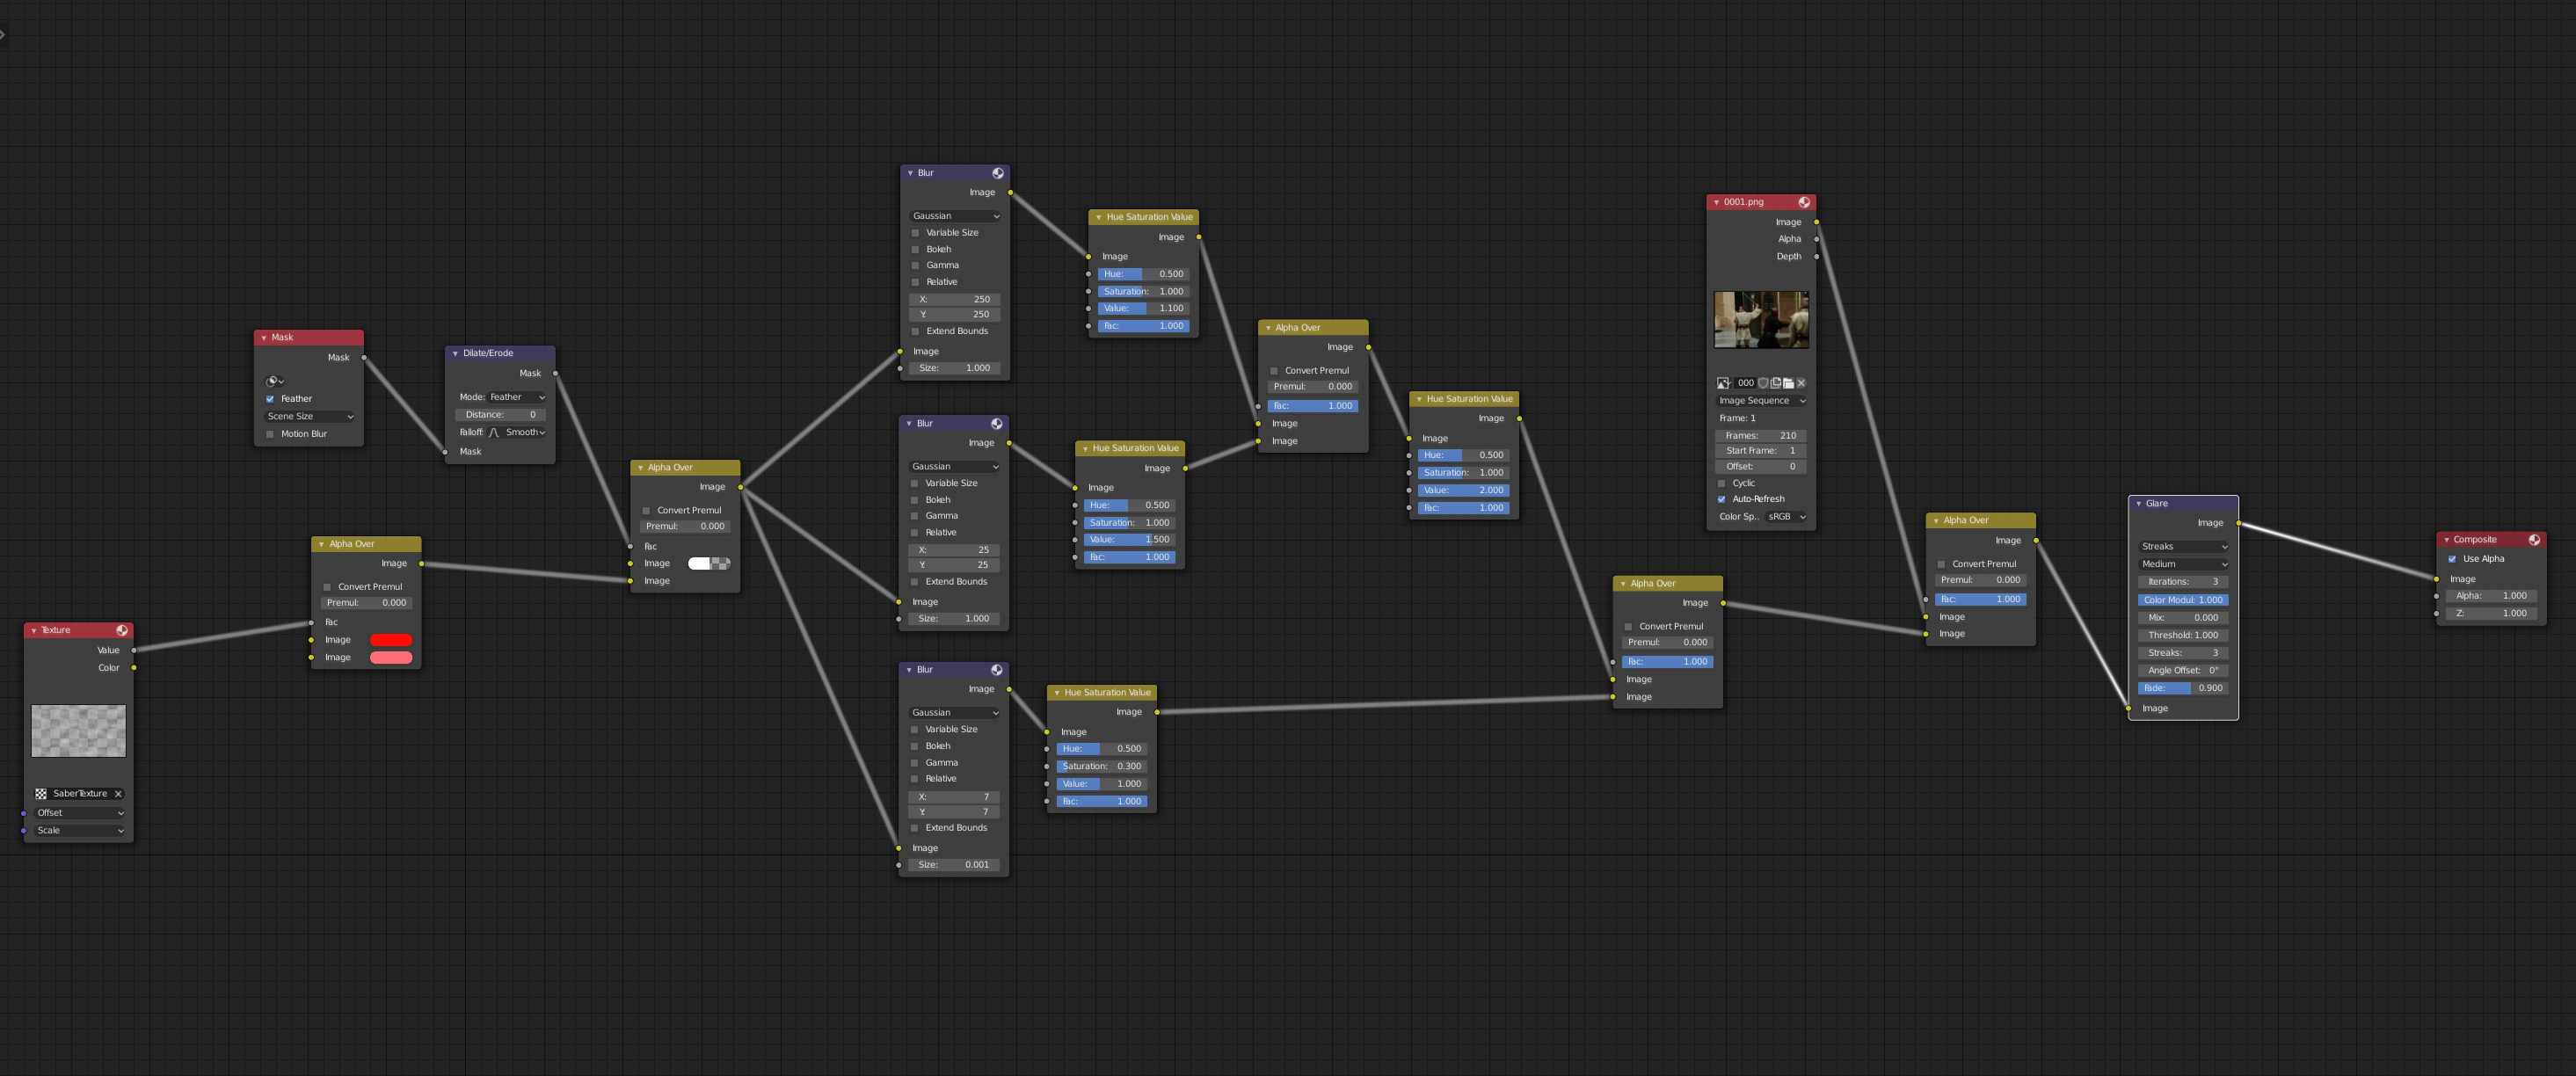Screen dimensions: 2576x1076
Task: Adjust Fade slider in Glare node
Action: click(x=2184, y=688)
